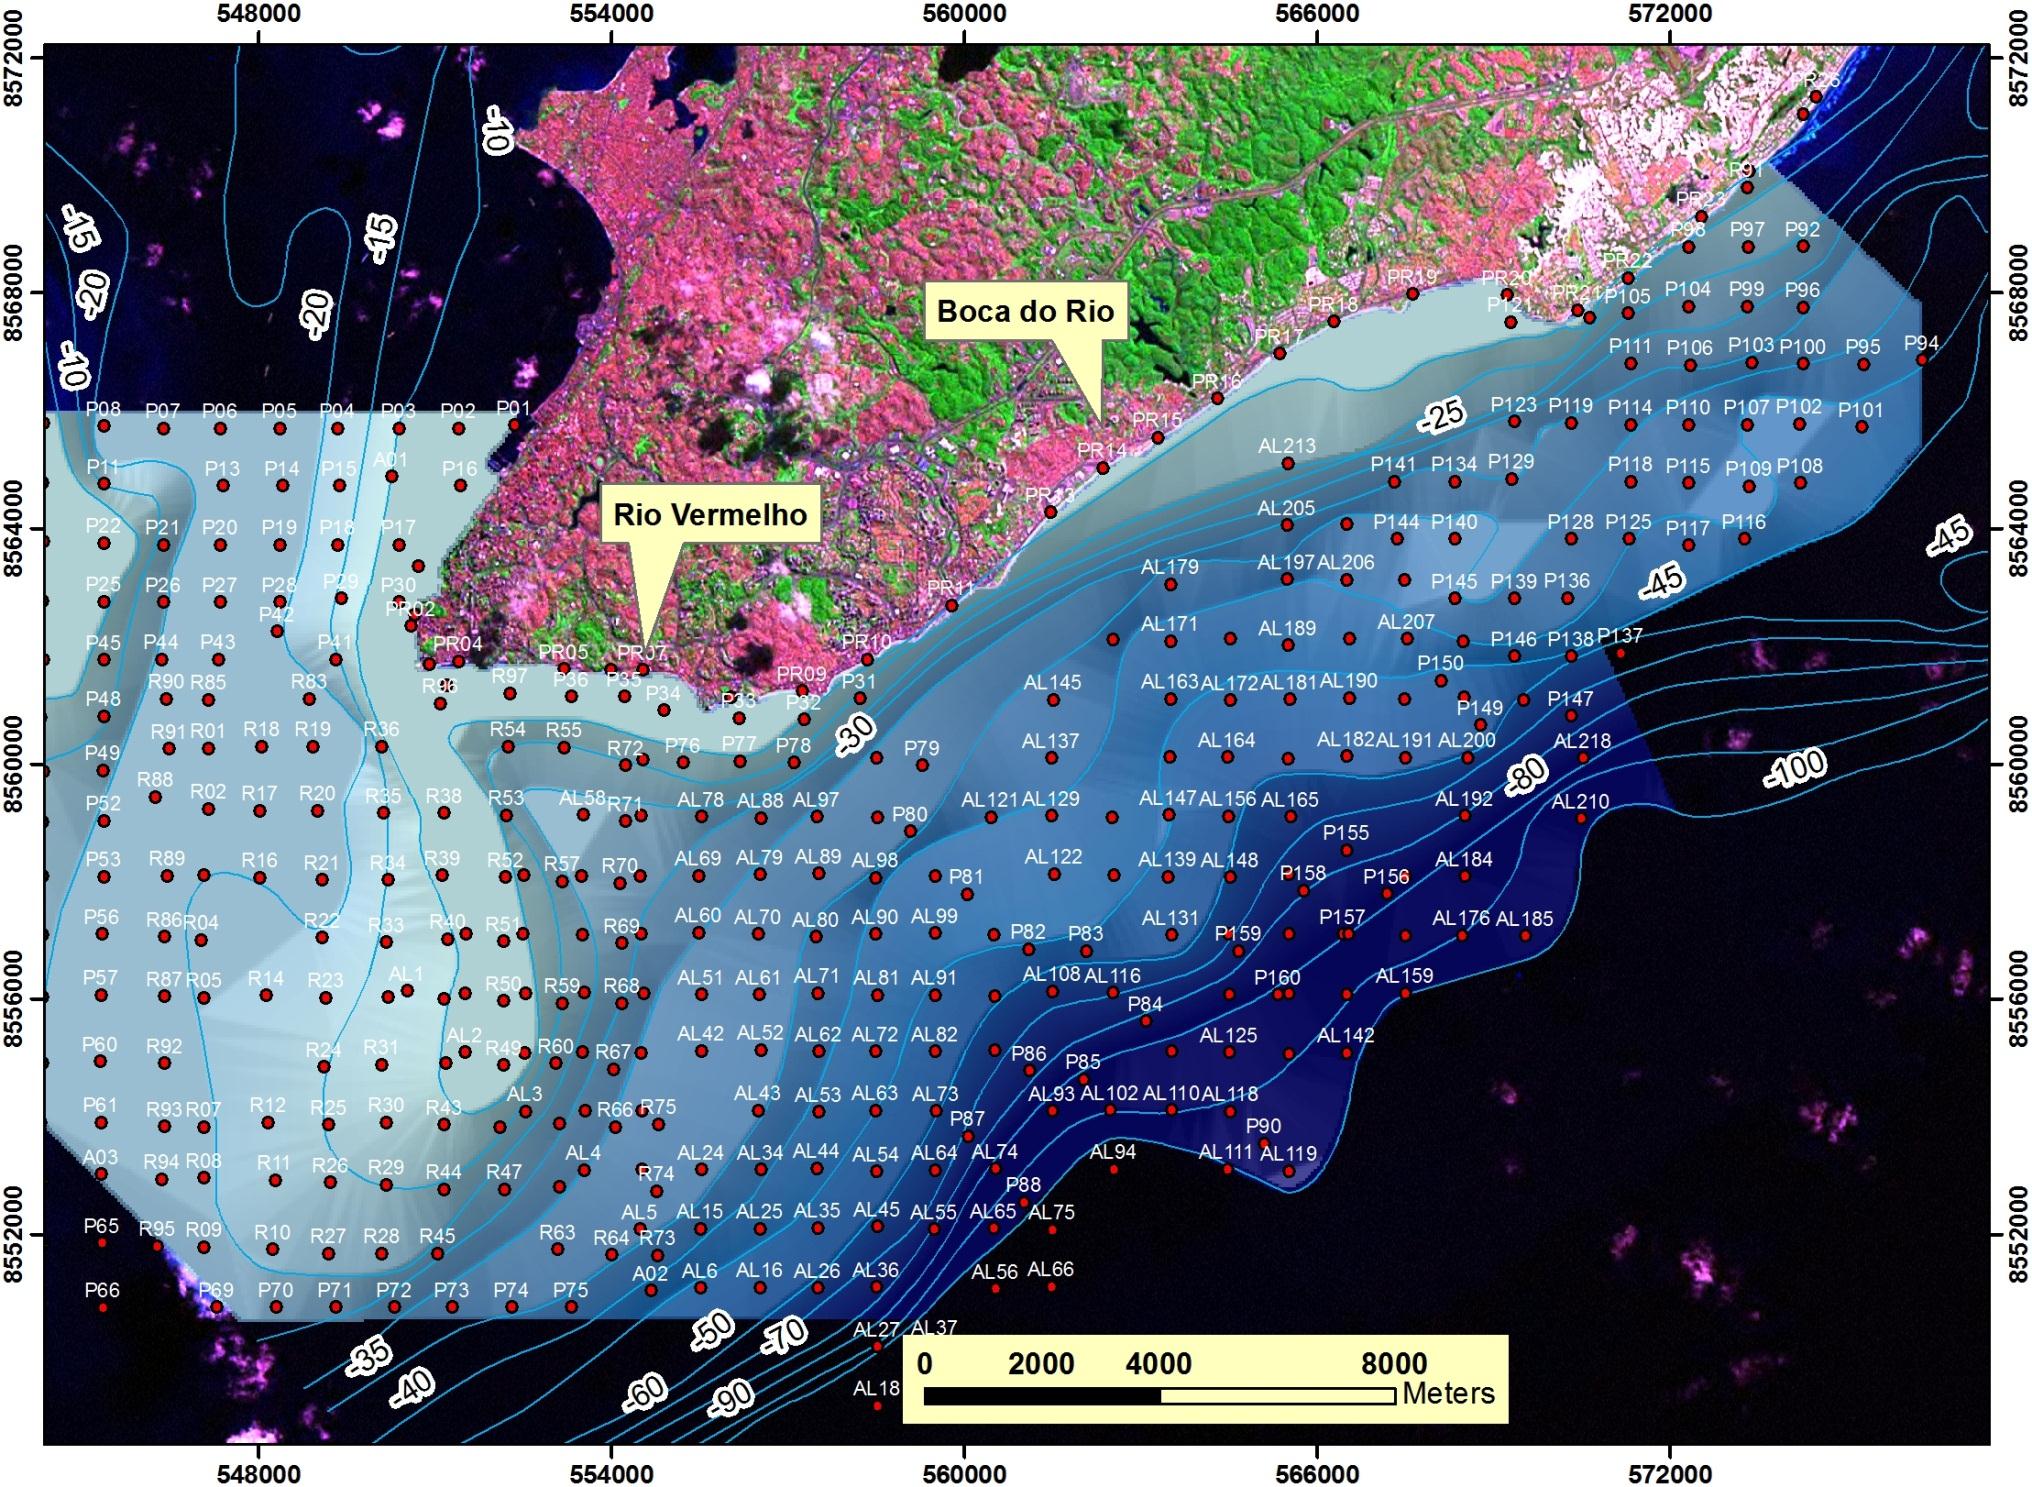2032x1487 pixels.
Task: Click station label AL37
Action: 934,1328
